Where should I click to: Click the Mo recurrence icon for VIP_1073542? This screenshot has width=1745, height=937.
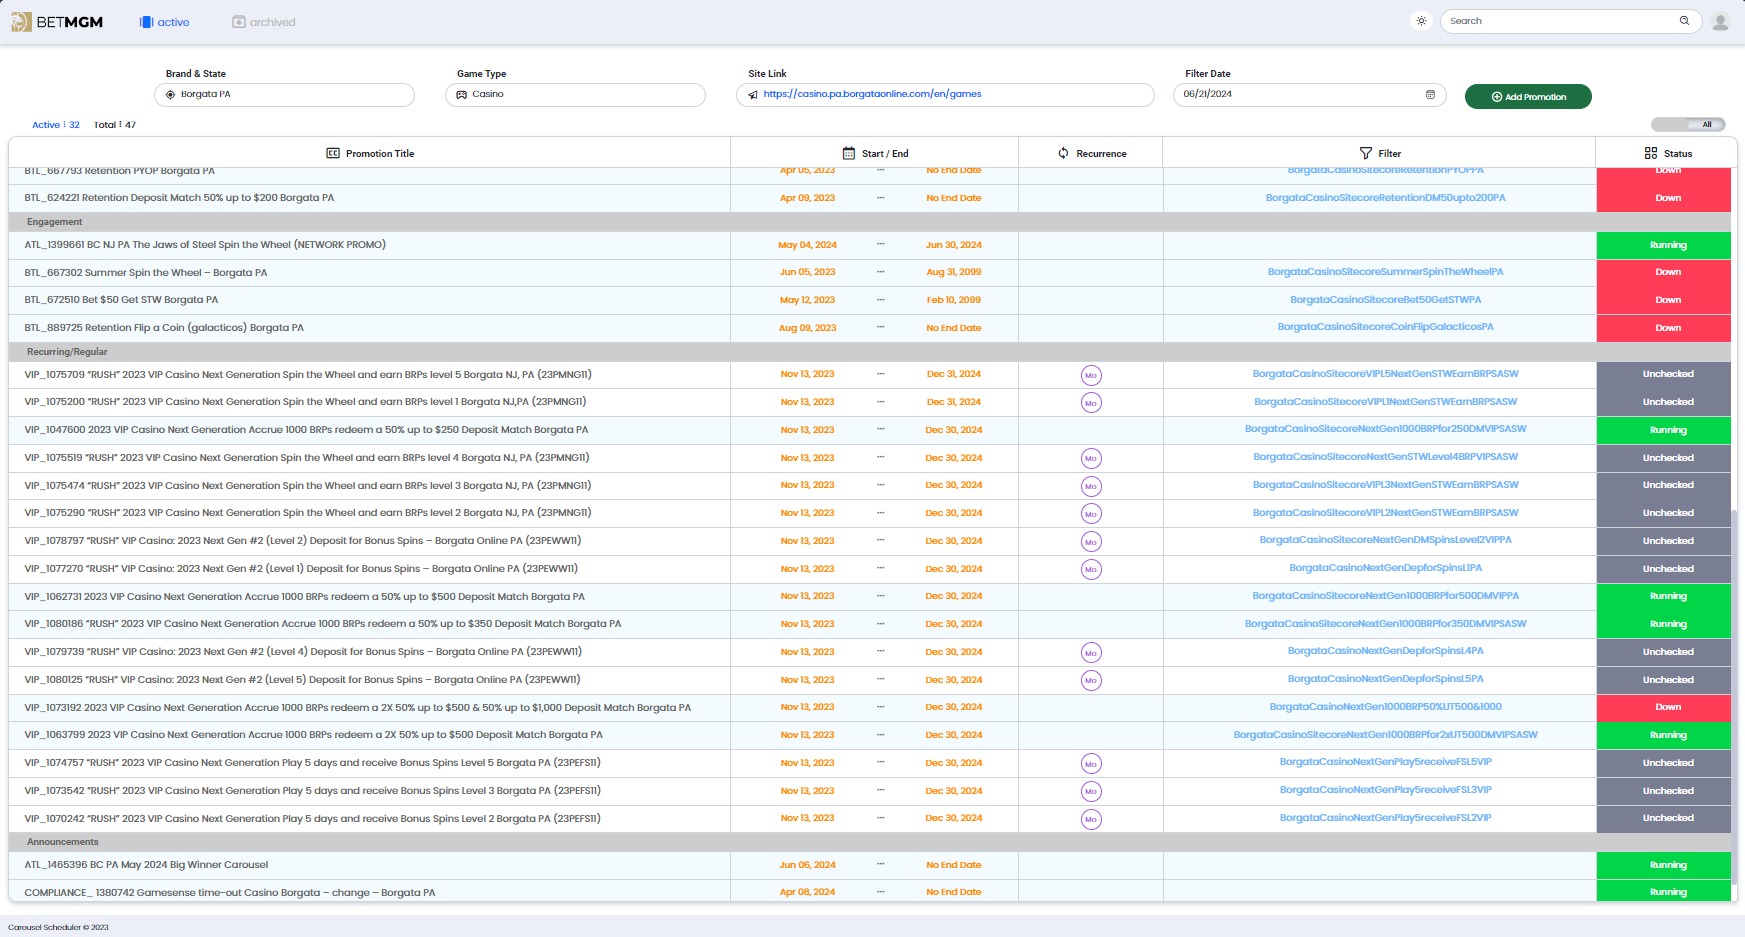click(x=1091, y=791)
